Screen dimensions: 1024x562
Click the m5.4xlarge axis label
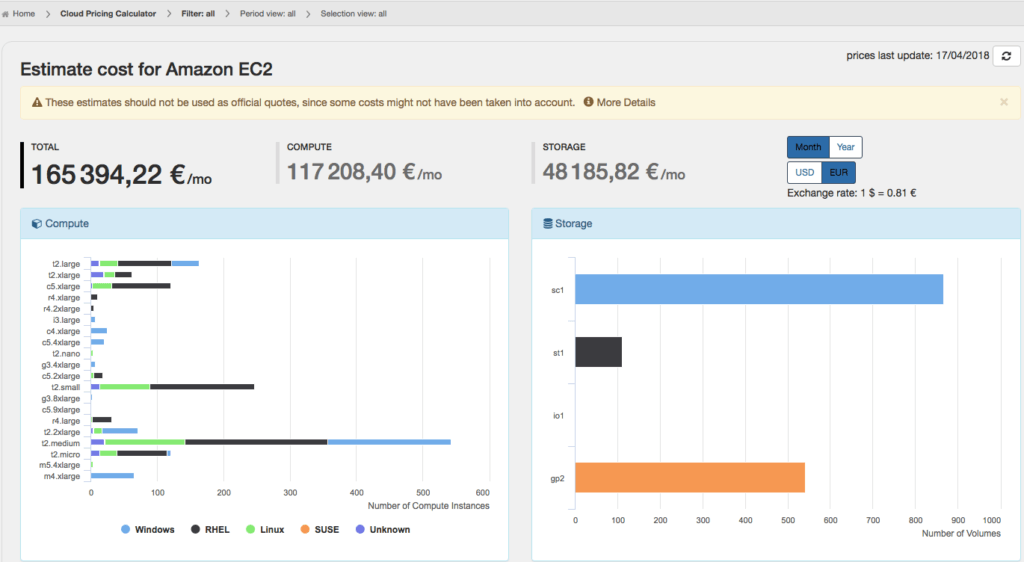[x=59, y=465]
